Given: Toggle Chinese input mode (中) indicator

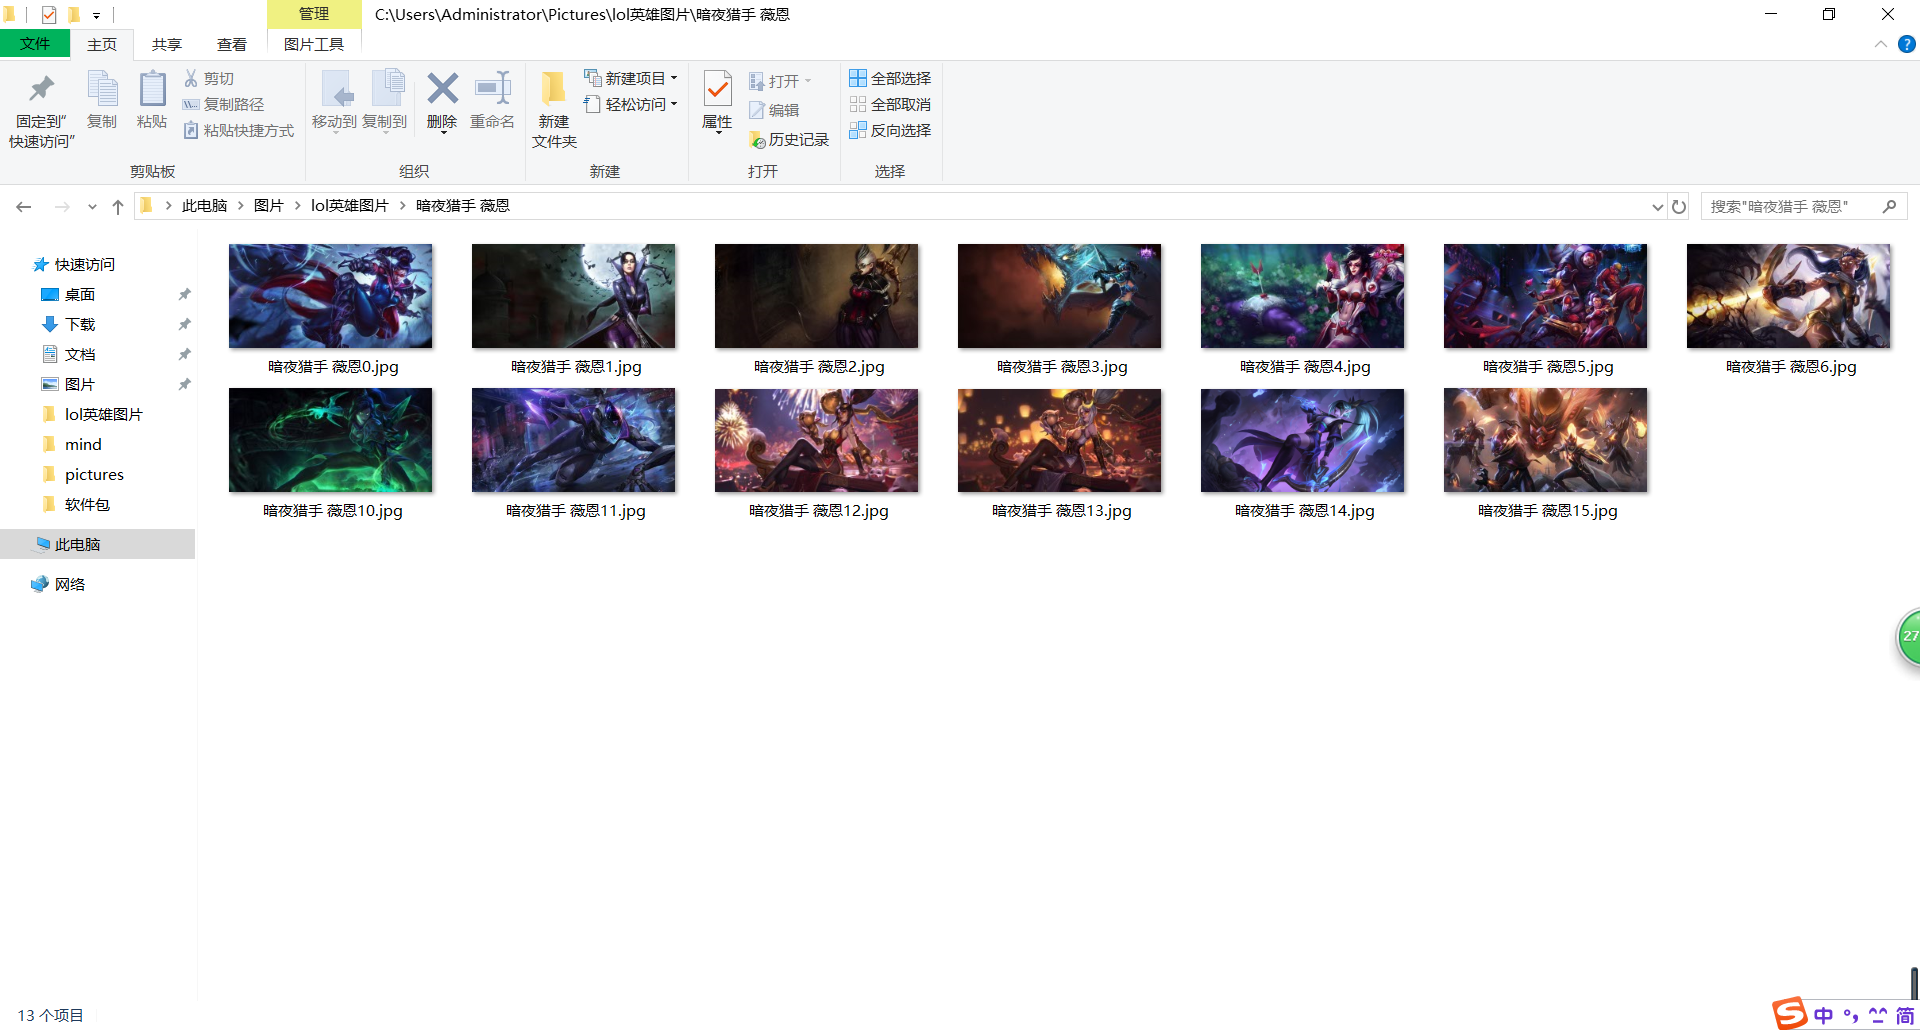Looking at the screenshot, I should pos(1824,1015).
